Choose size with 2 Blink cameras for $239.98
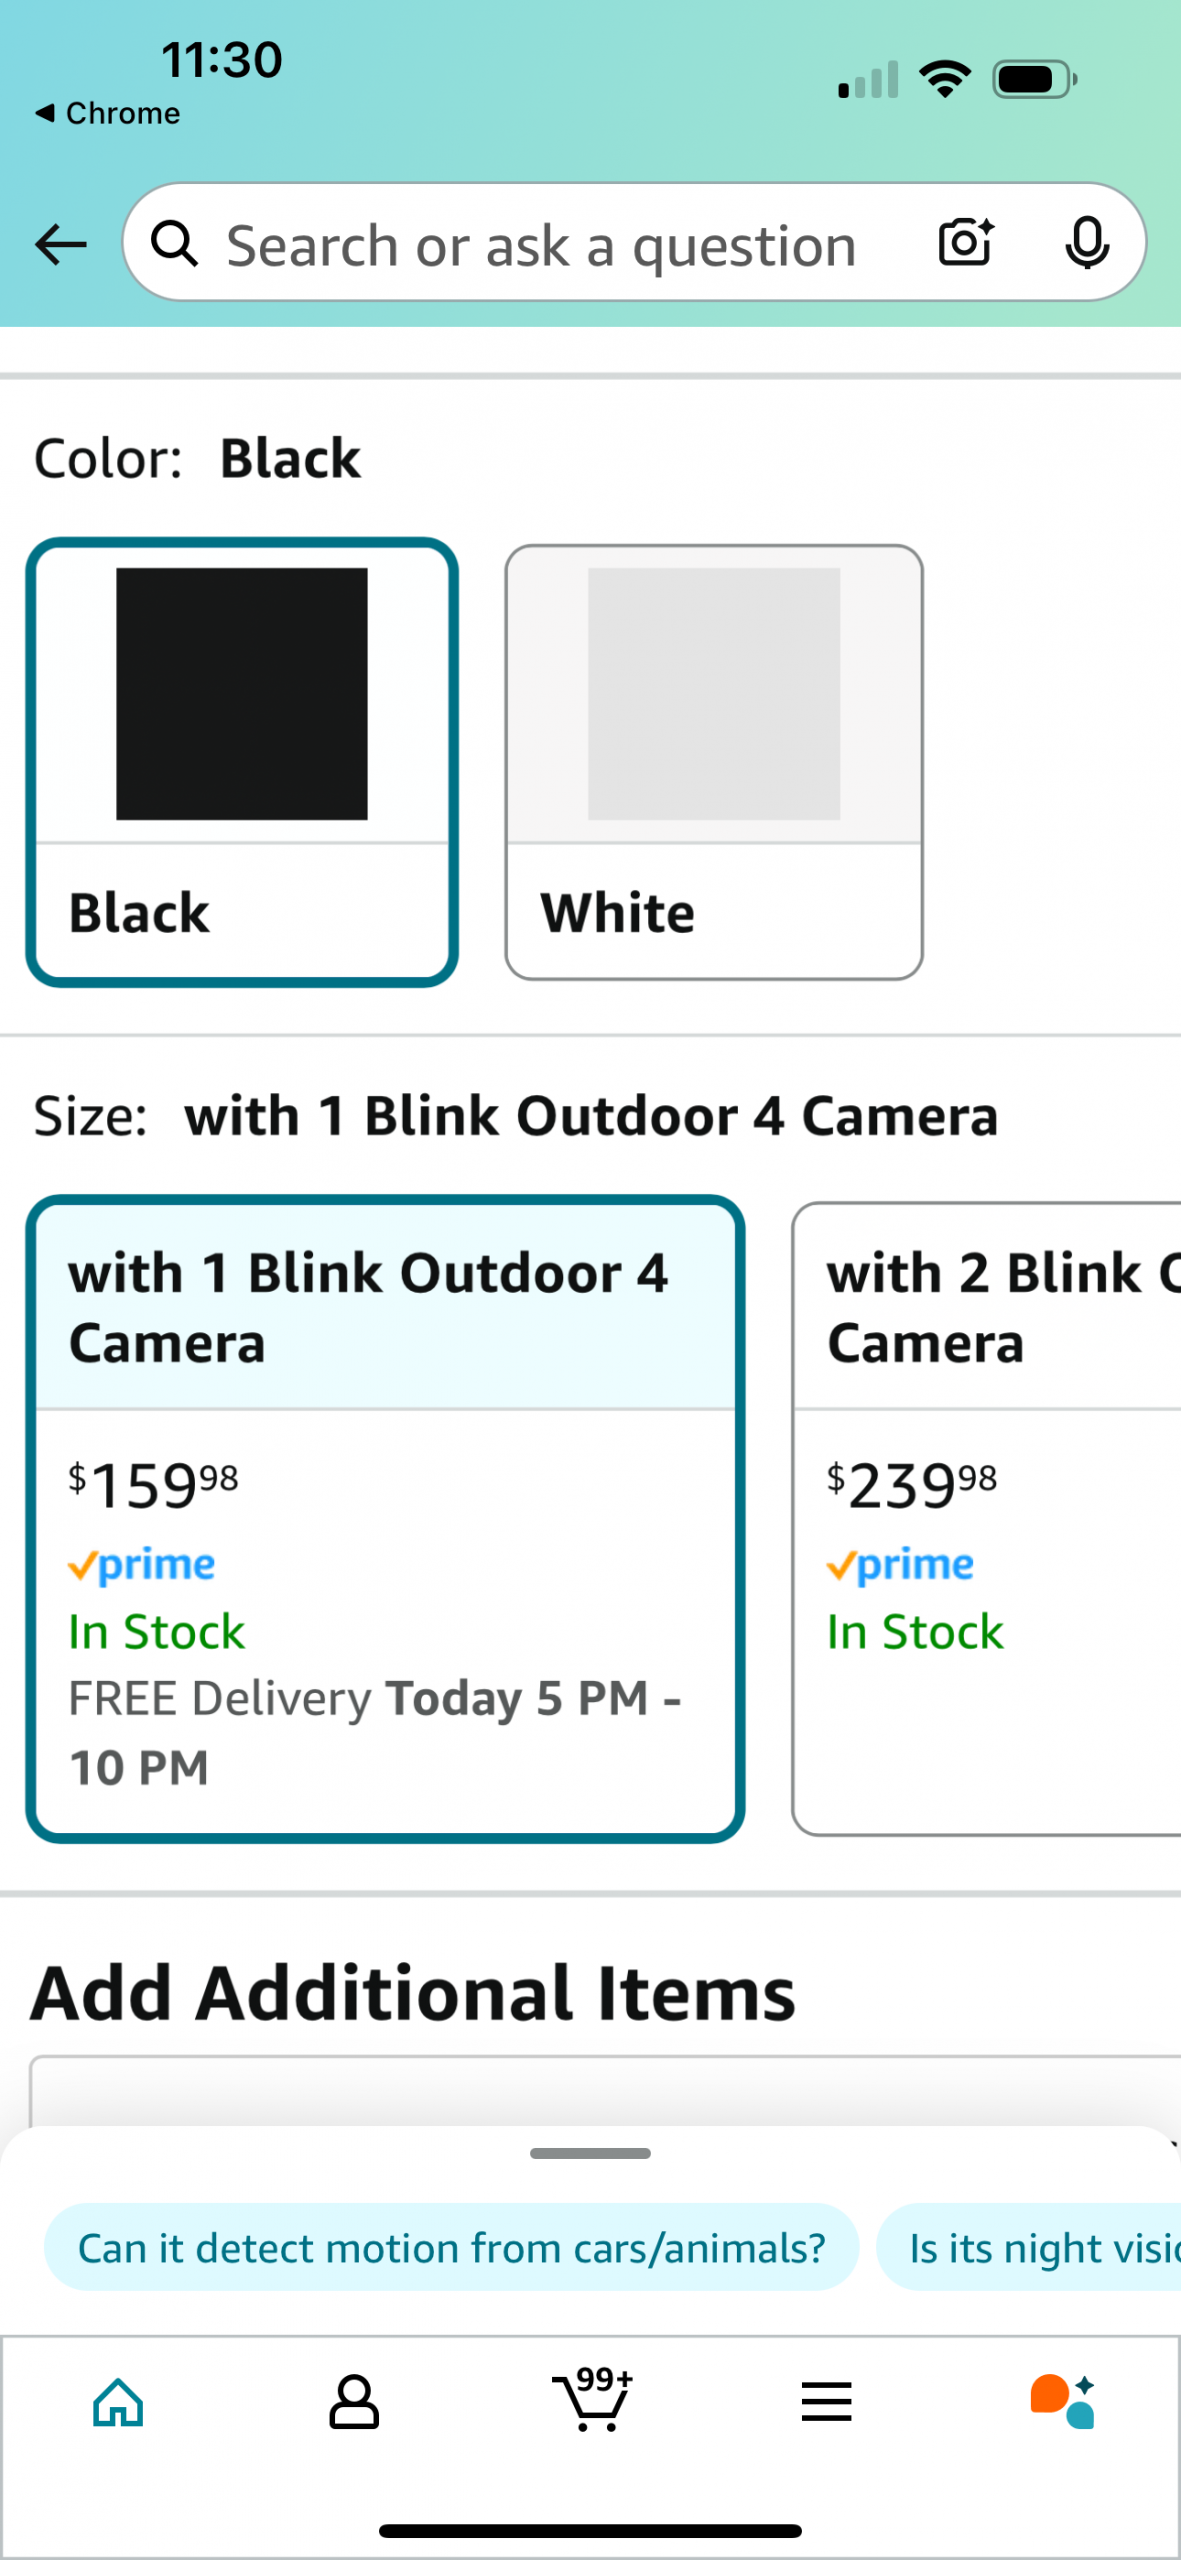The width and height of the screenshot is (1181, 2560). pyautogui.click(x=987, y=1519)
